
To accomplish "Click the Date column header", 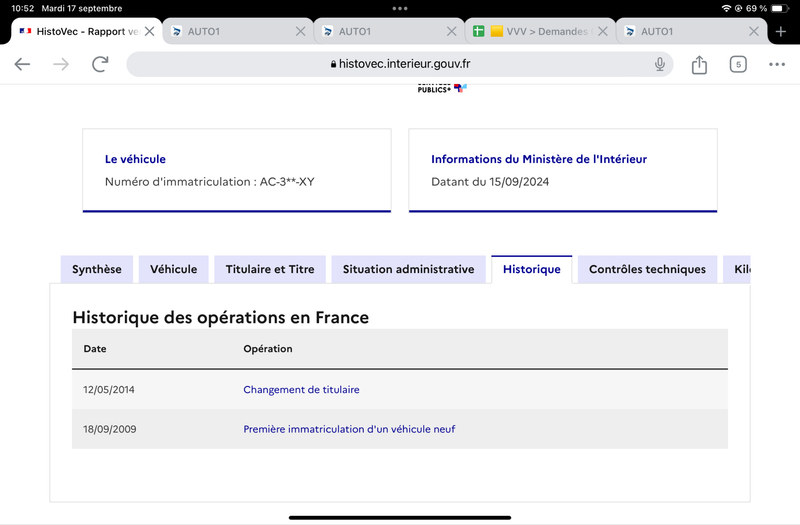I will point(95,349).
